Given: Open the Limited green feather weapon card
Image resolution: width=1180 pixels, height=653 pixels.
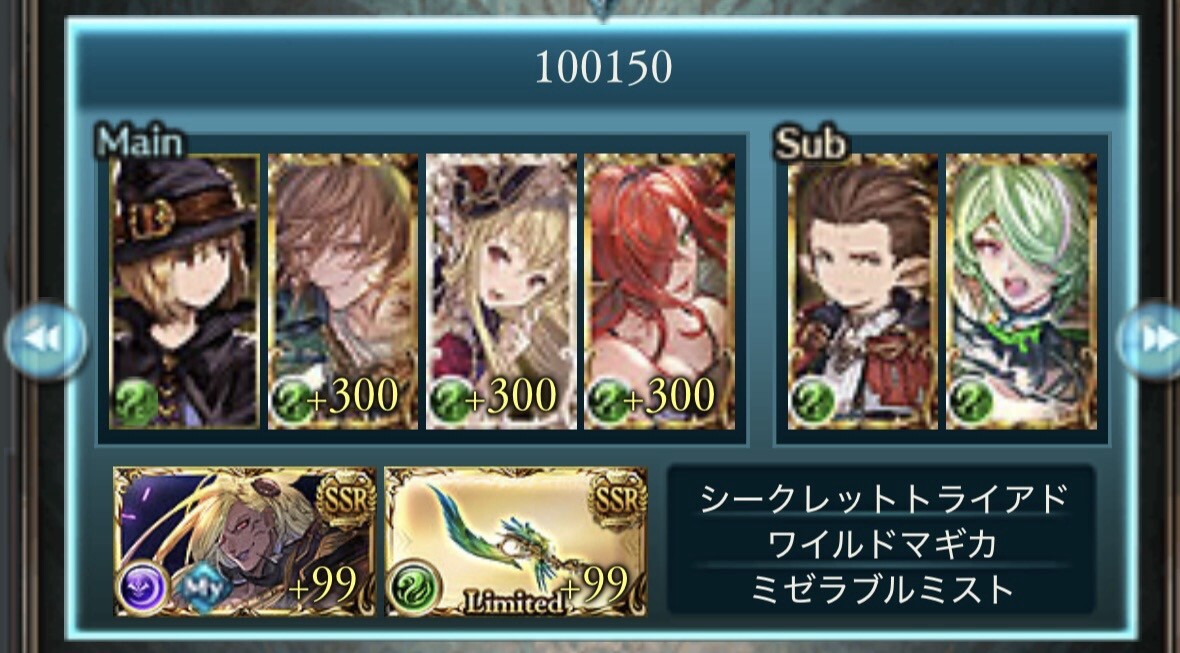Looking at the screenshot, I should [x=516, y=542].
